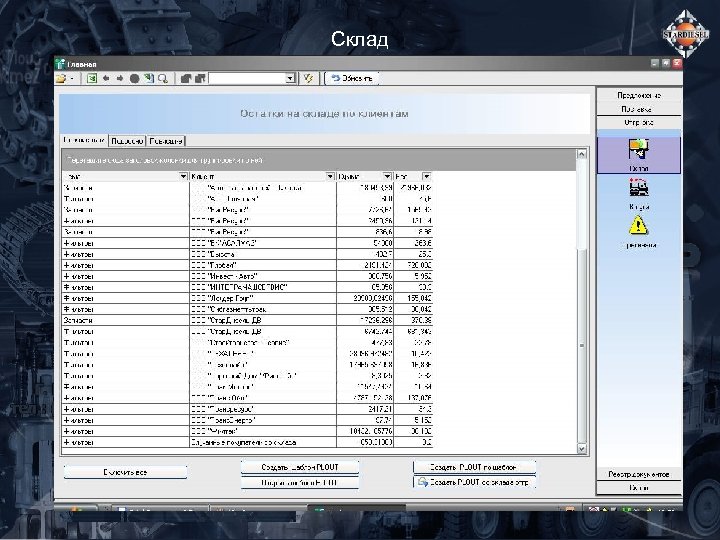Open the Клиент column filter dropdown
Image resolution: width=720 pixels, height=540 pixels.
point(330,176)
